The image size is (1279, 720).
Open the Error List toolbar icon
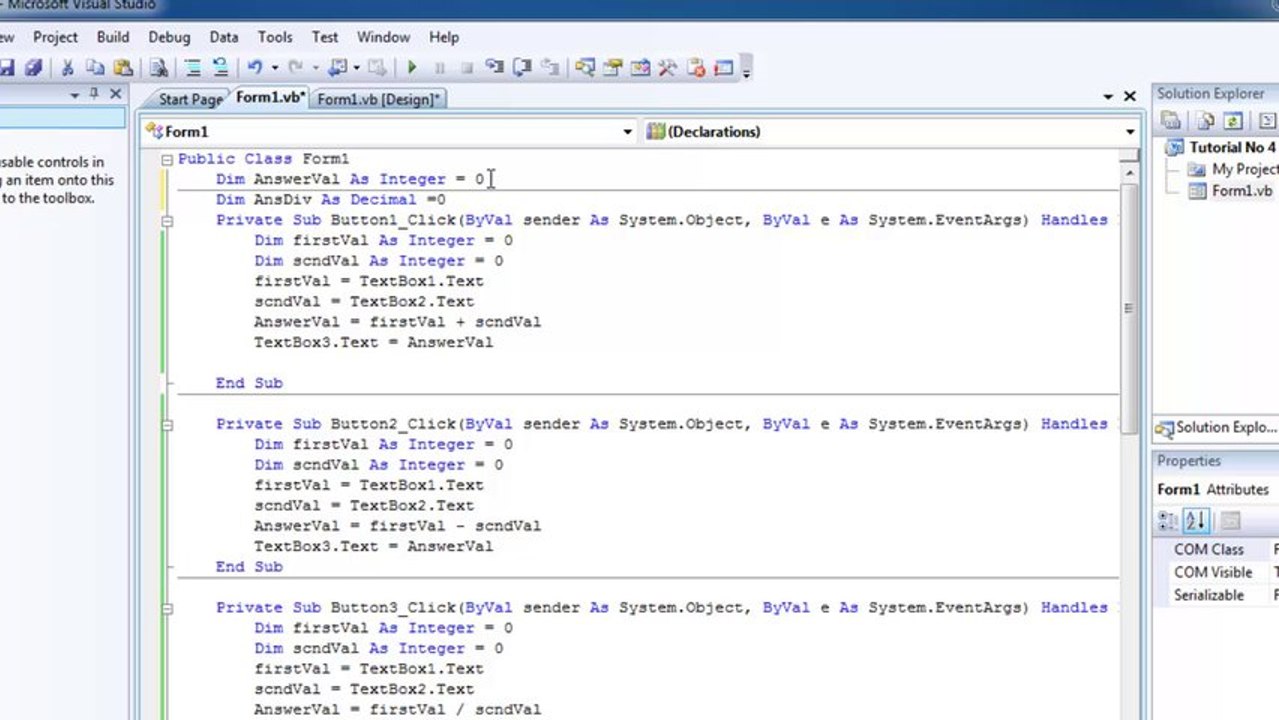695,68
